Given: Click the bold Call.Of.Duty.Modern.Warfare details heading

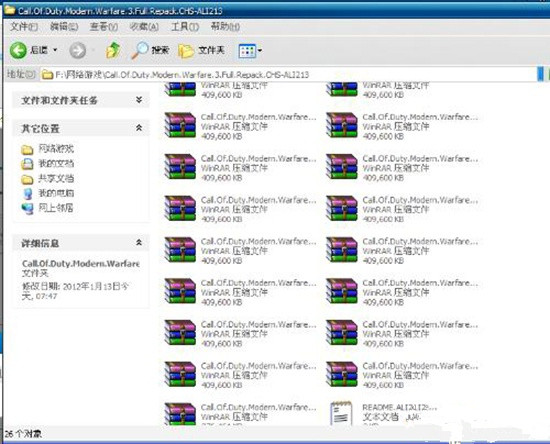Looking at the screenshot, I should point(81,263).
